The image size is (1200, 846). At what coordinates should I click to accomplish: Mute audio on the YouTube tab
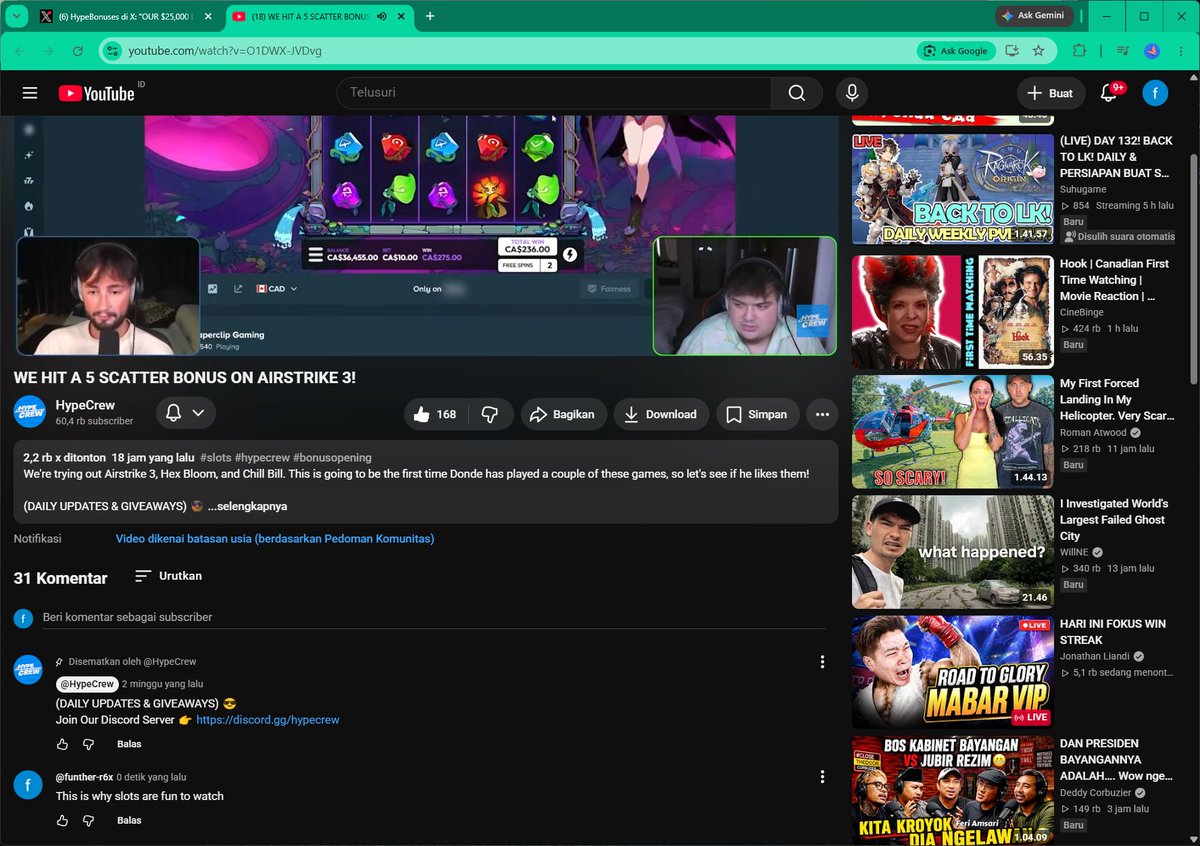tap(381, 16)
